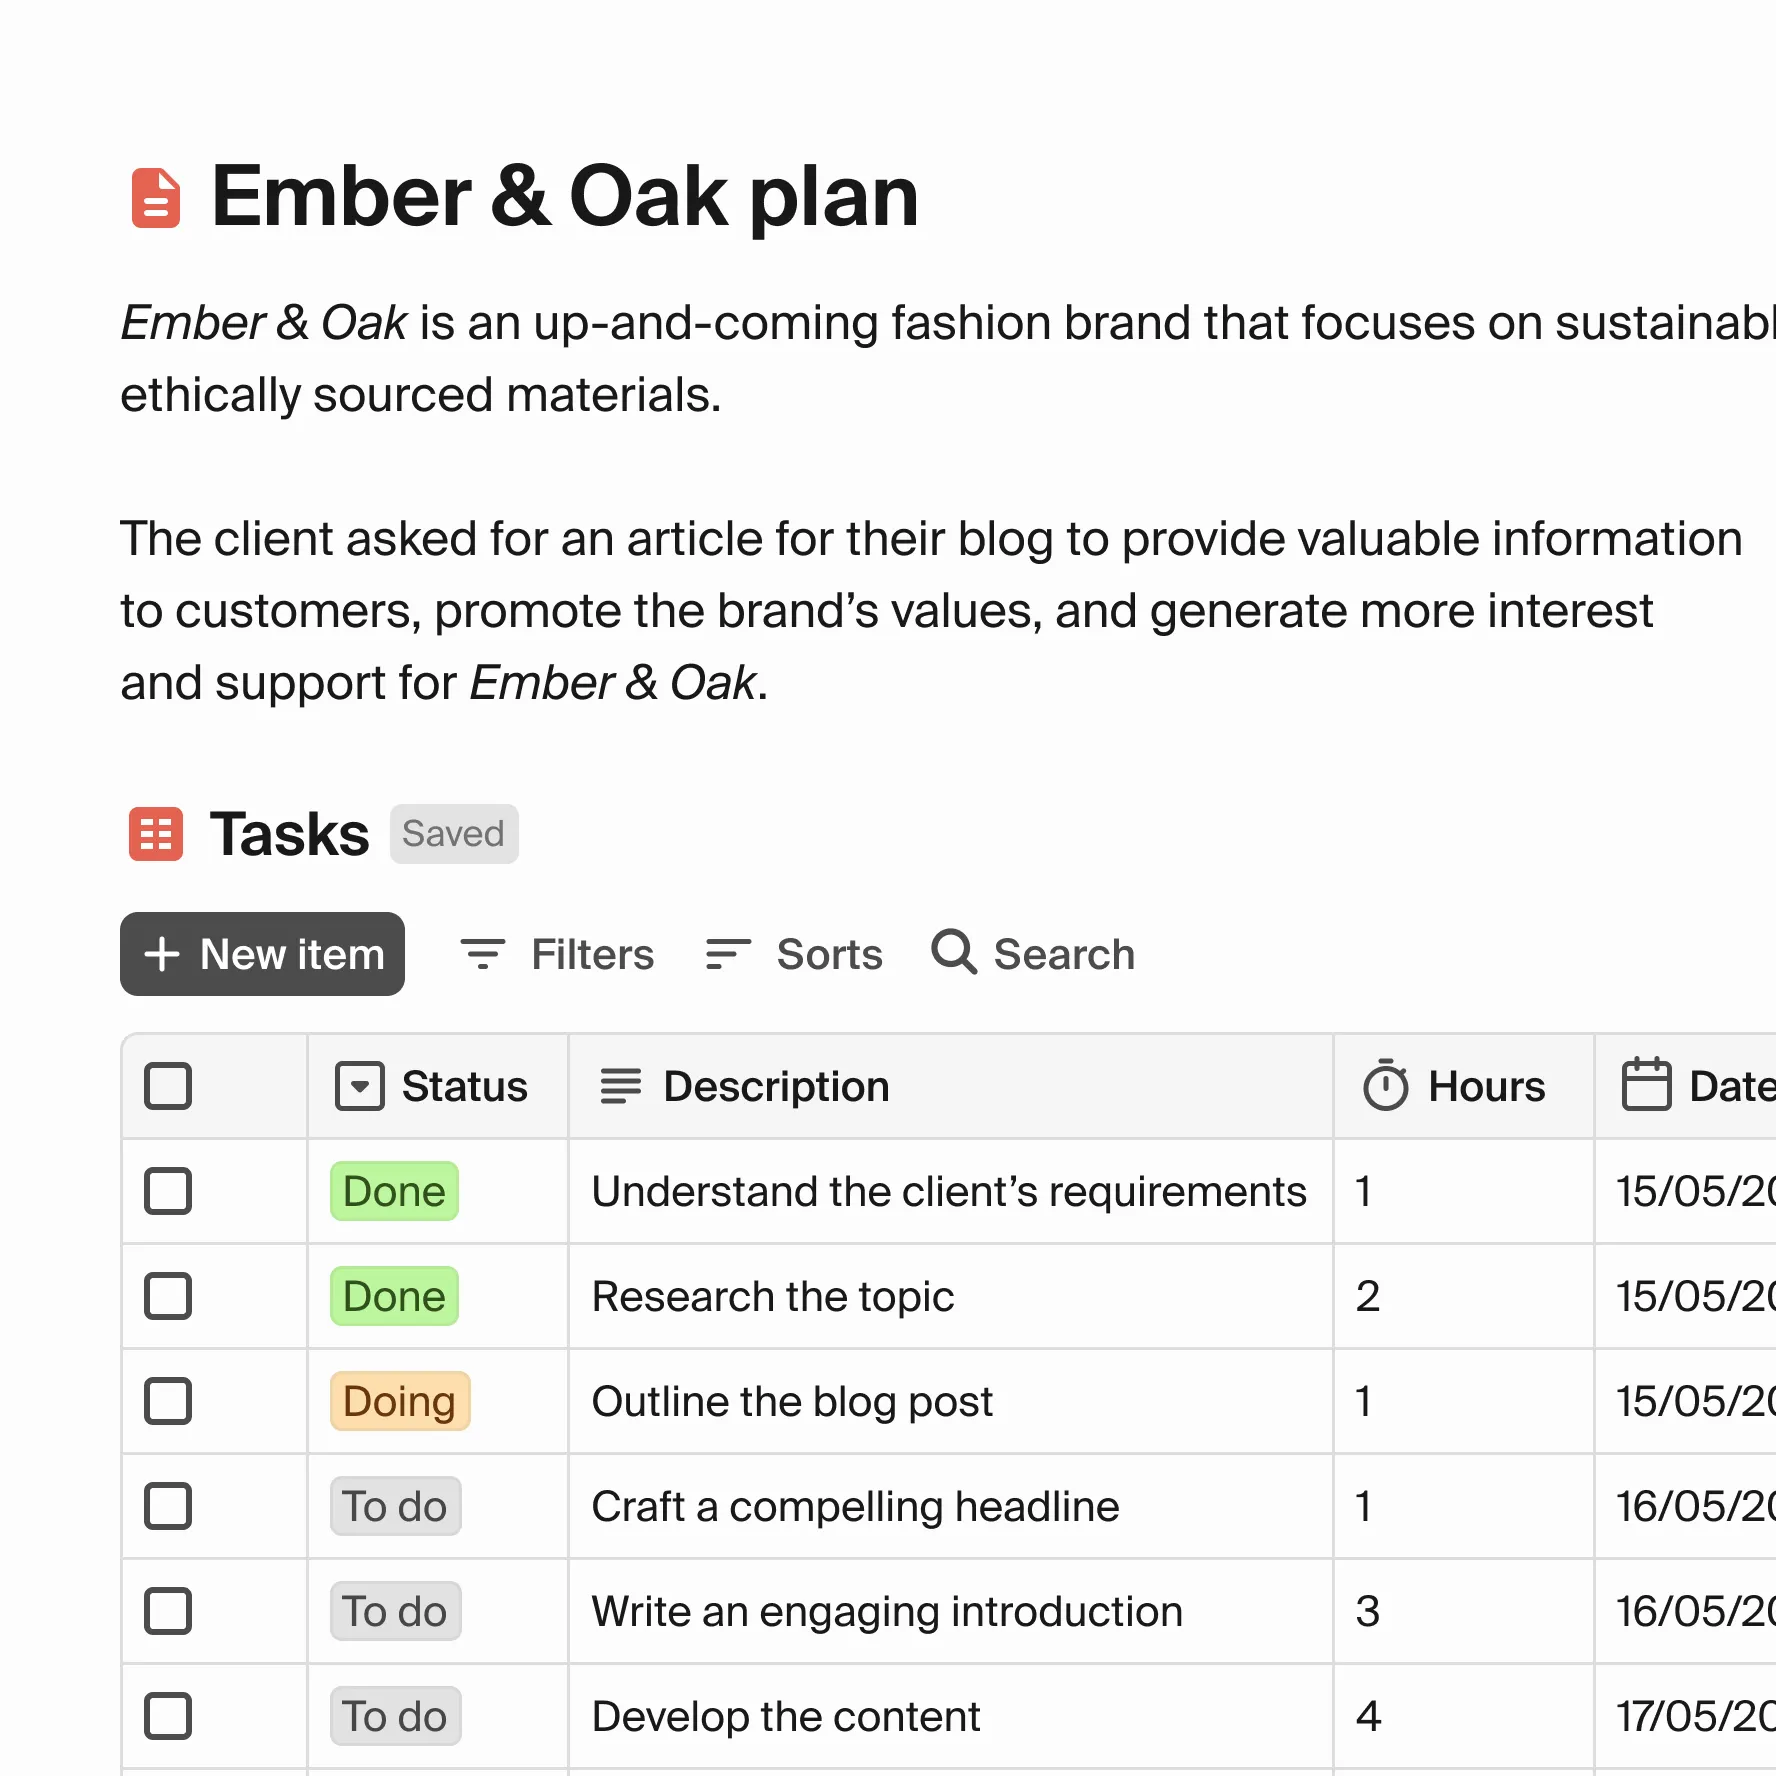Click the Date calendar icon
Screen dimensions: 1776x1776
click(x=1646, y=1085)
